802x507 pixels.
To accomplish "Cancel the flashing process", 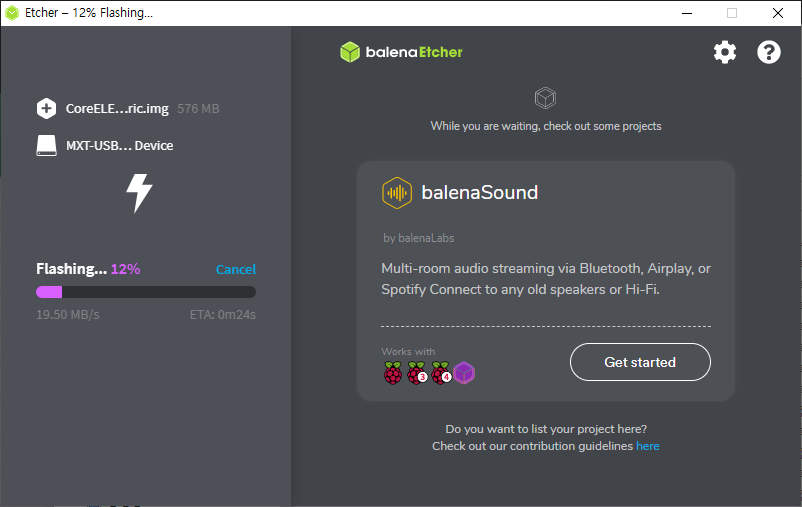I will tap(236, 269).
